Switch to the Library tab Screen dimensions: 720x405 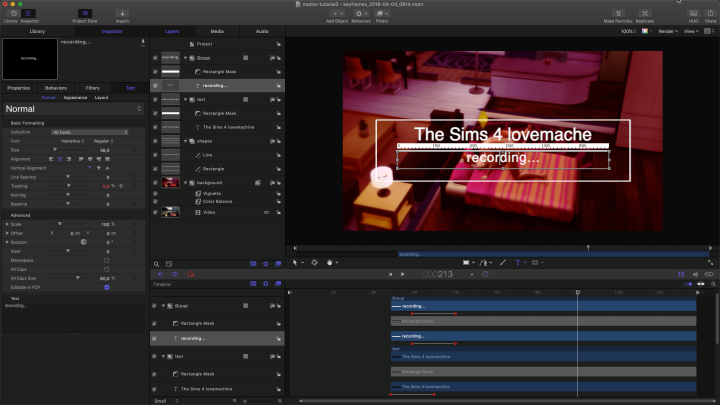(x=37, y=31)
